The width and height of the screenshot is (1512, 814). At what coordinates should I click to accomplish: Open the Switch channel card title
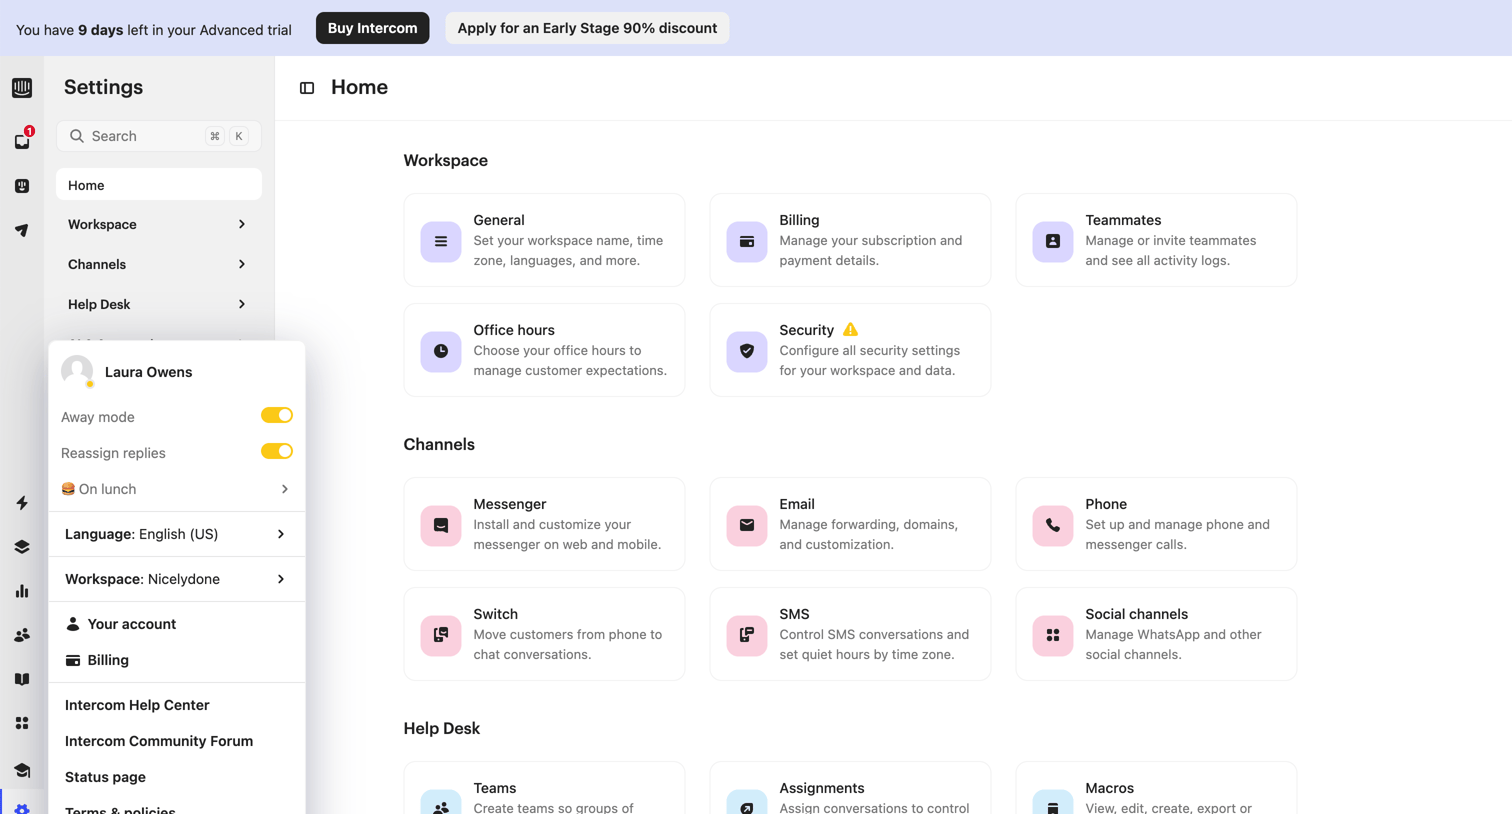[x=495, y=614]
